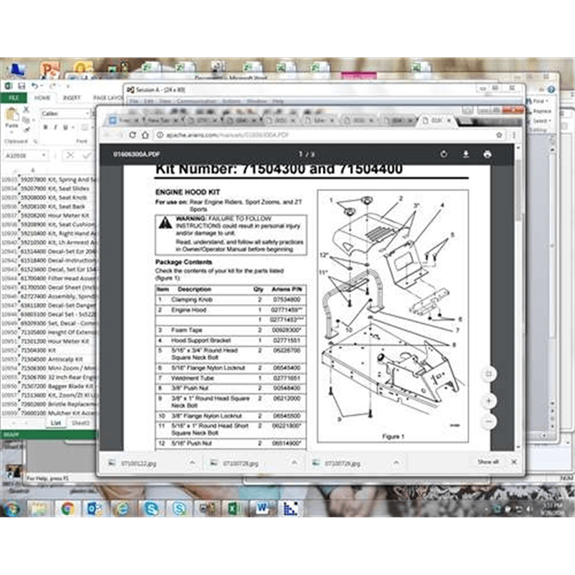
Task: Open Internet Explorer from the taskbar
Action: [122, 509]
